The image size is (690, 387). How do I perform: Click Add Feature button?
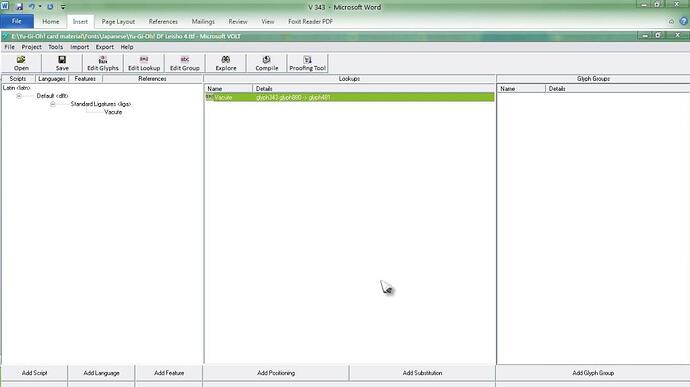169,373
